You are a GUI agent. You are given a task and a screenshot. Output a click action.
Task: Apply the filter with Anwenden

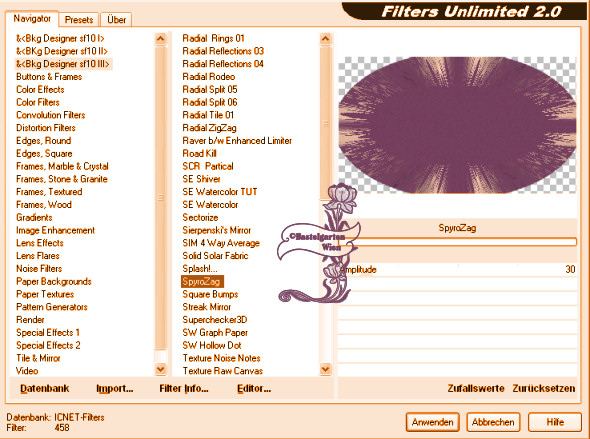(x=432, y=422)
